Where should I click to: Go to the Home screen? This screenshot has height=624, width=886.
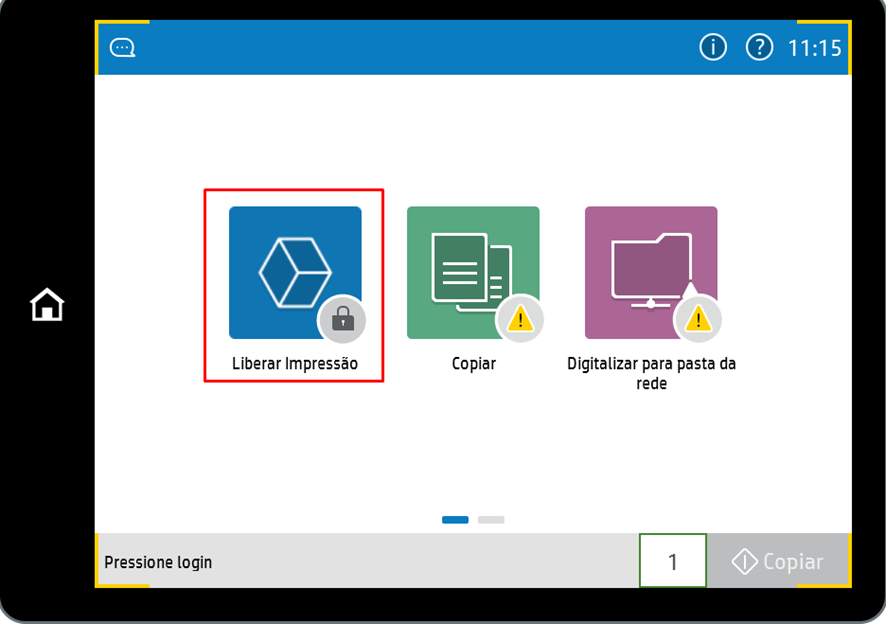point(47,305)
